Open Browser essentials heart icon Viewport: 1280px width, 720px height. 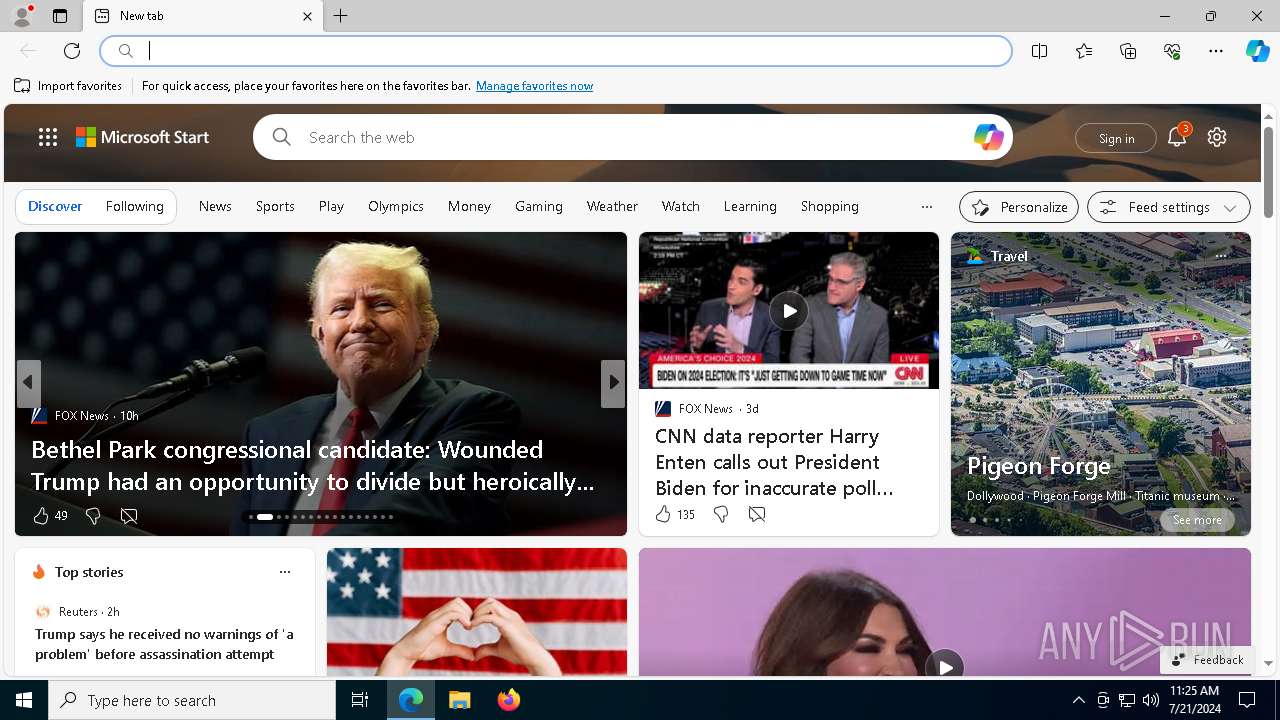coord(1172,51)
